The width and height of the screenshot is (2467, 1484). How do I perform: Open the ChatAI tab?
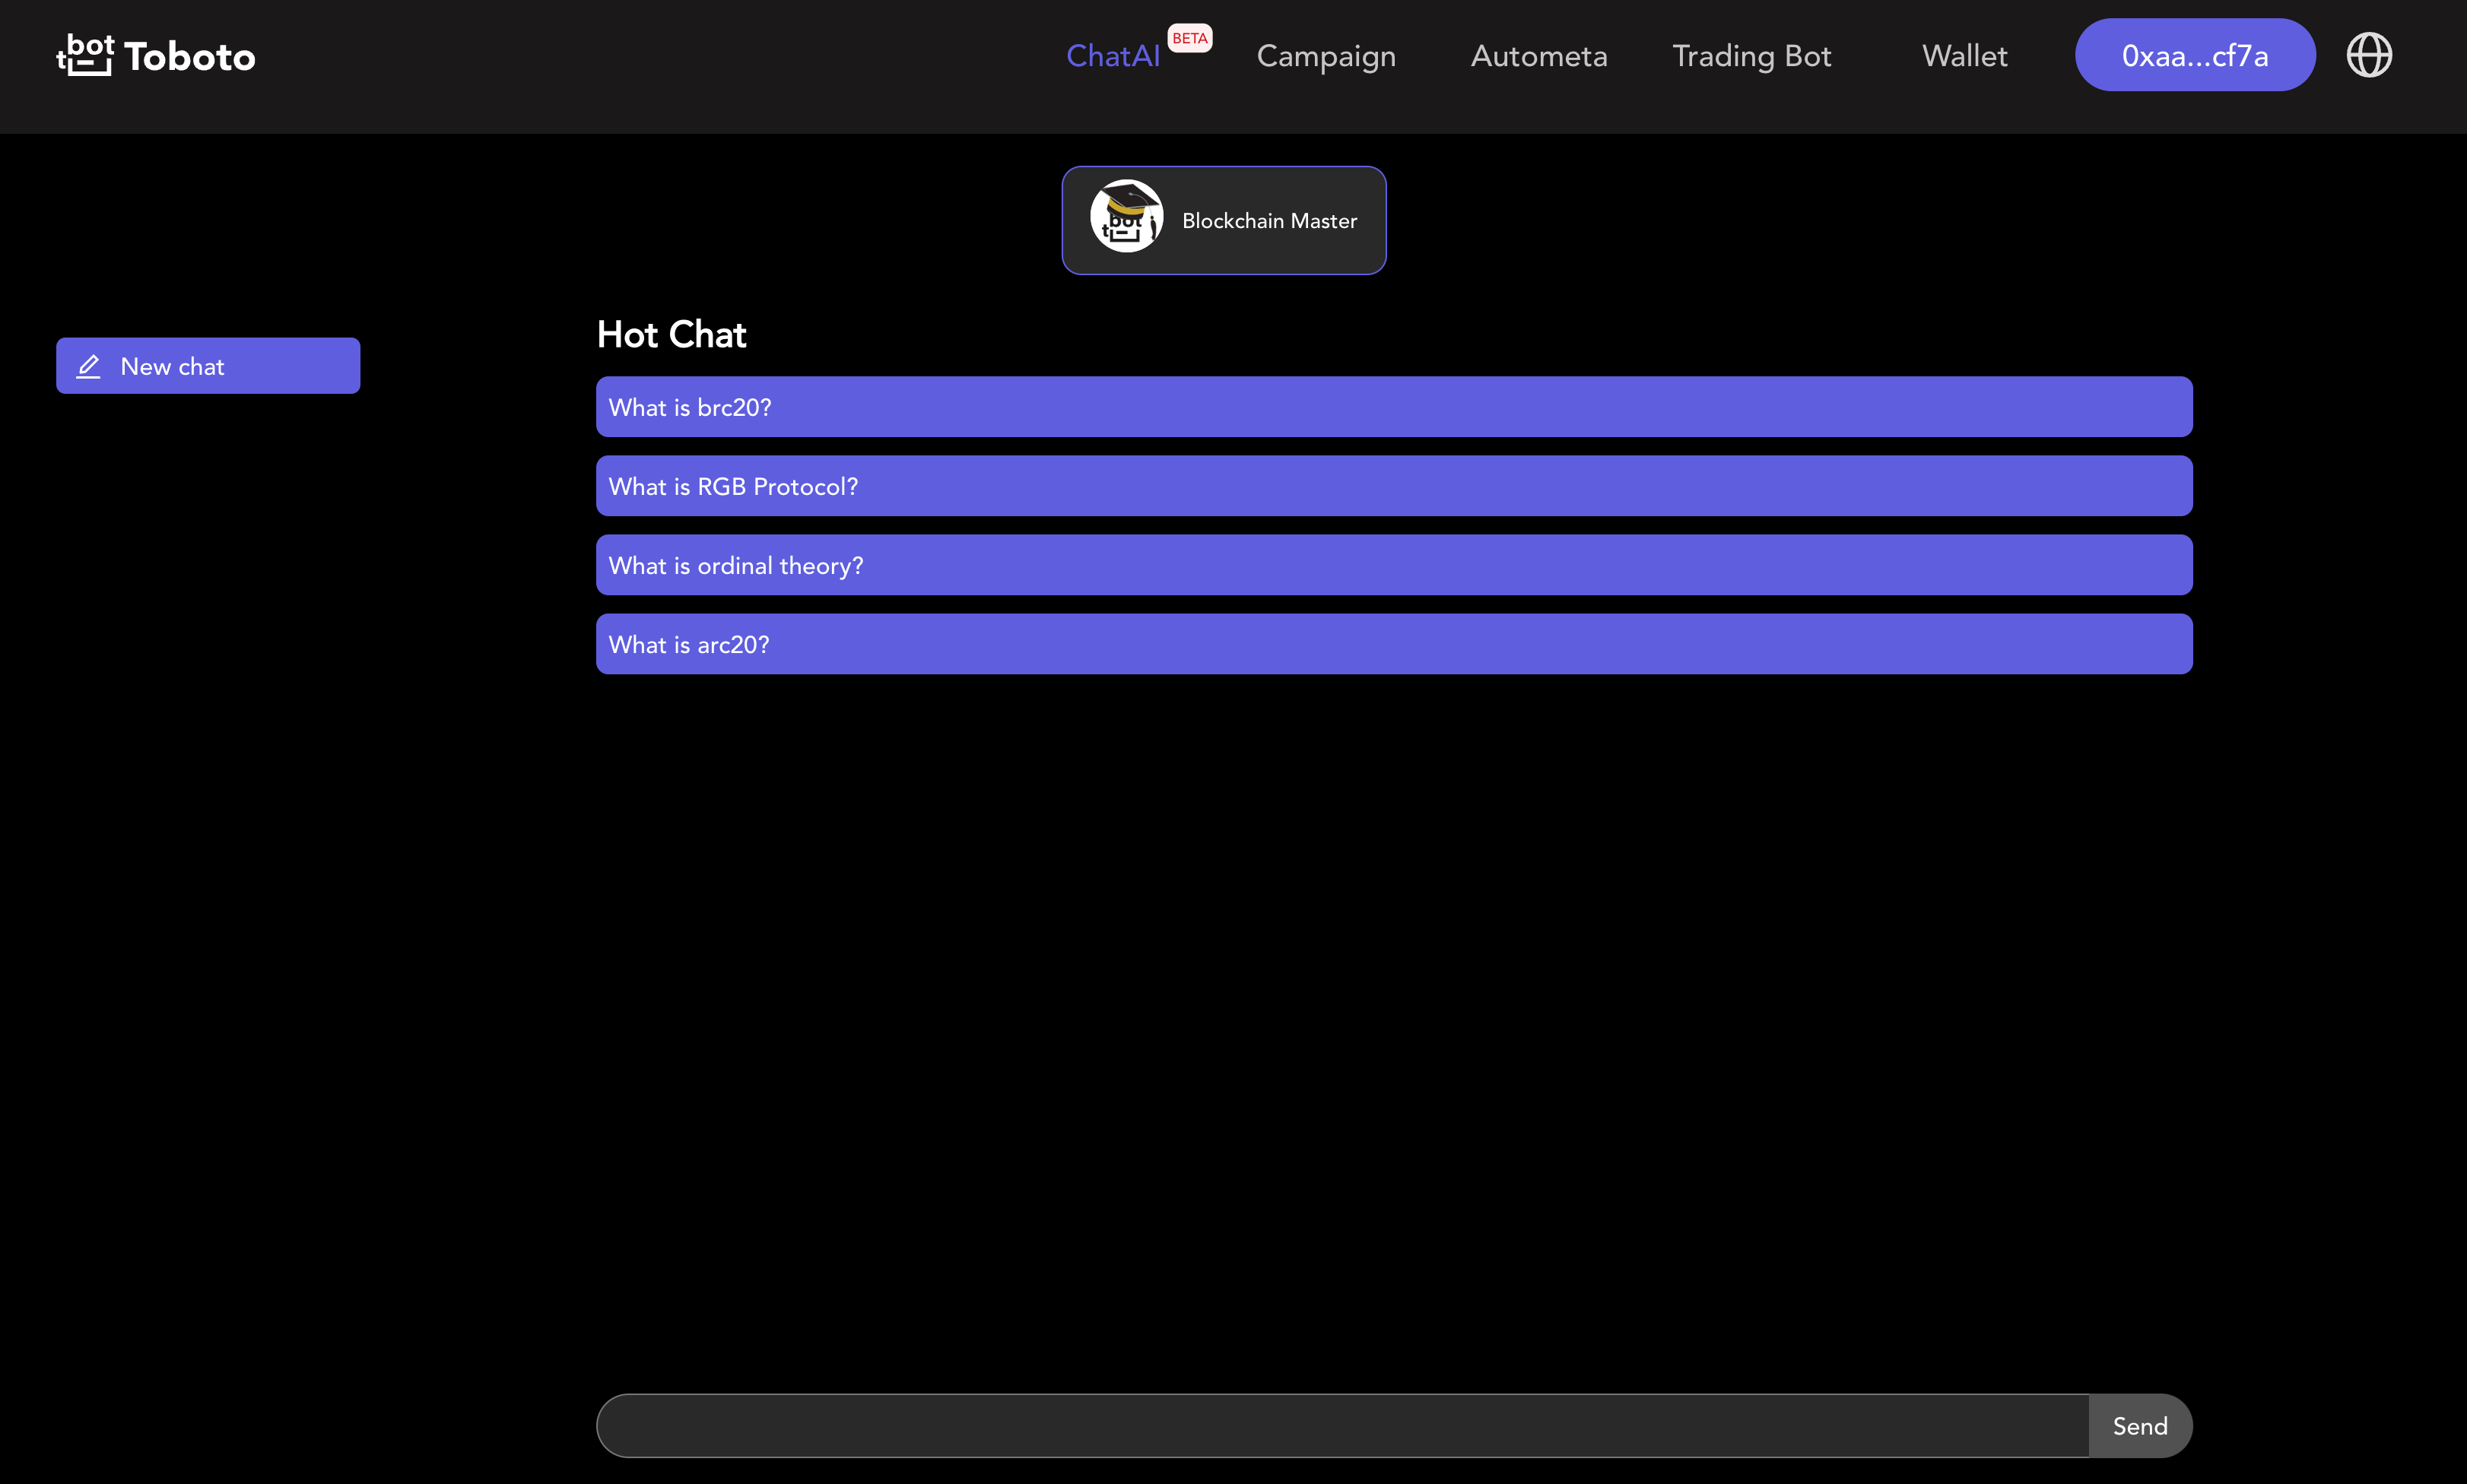[x=1112, y=56]
